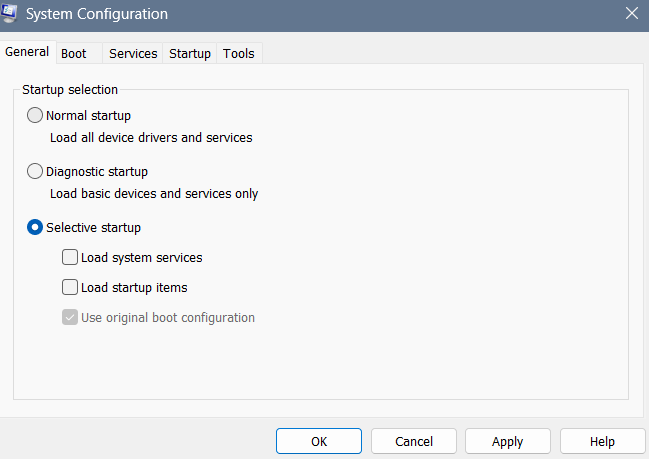This screenshot has width=649, height=459.
Task: Click the Cancel button
Action: pyautogui.click(x=413, y=441)
